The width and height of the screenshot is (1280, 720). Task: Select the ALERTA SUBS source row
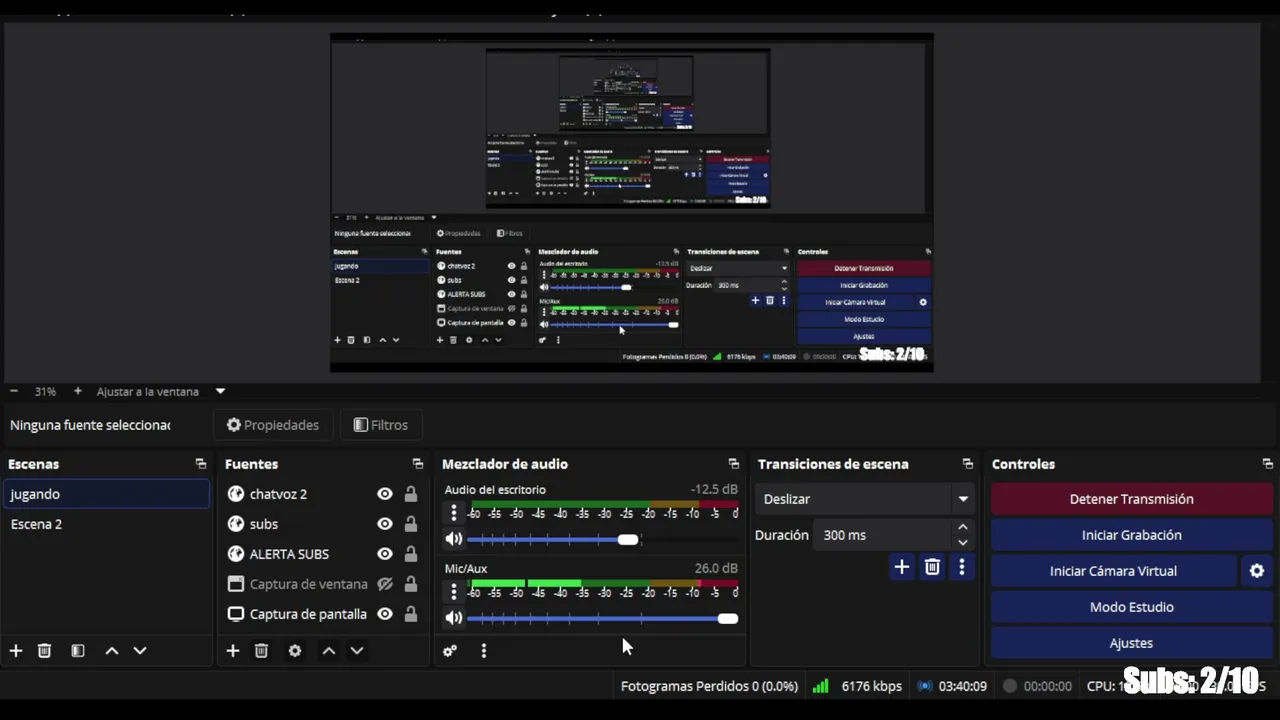point(323,554)
